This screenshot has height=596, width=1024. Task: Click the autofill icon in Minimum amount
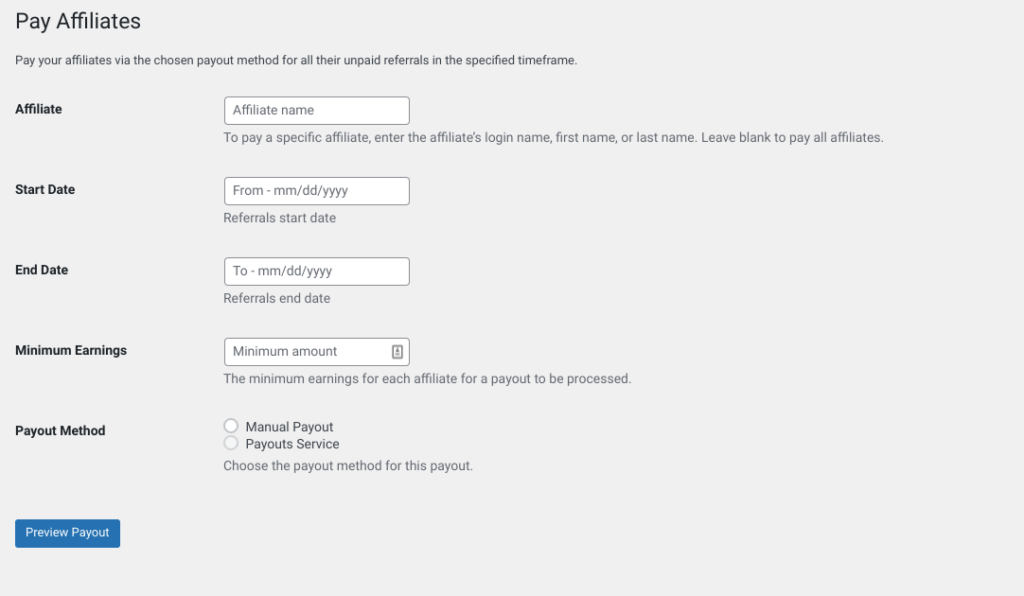397,352
